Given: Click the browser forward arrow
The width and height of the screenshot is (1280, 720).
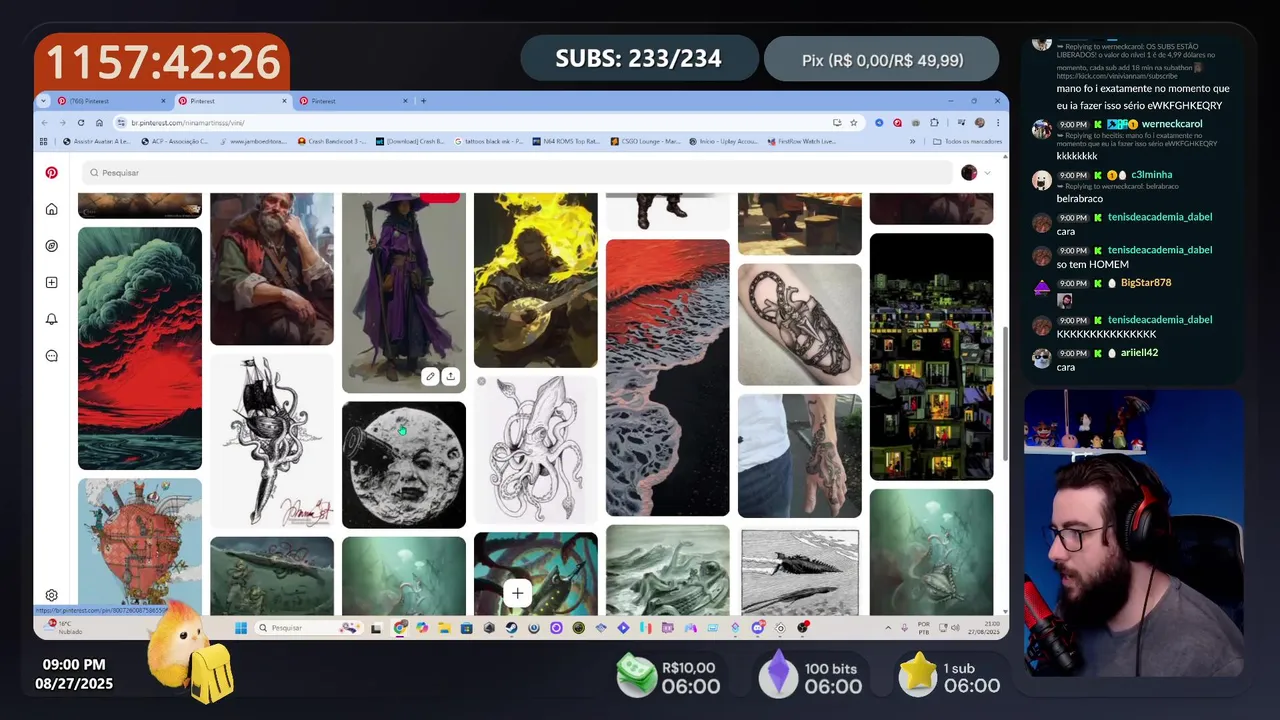Looking at the screenshot, I should 63,122.
